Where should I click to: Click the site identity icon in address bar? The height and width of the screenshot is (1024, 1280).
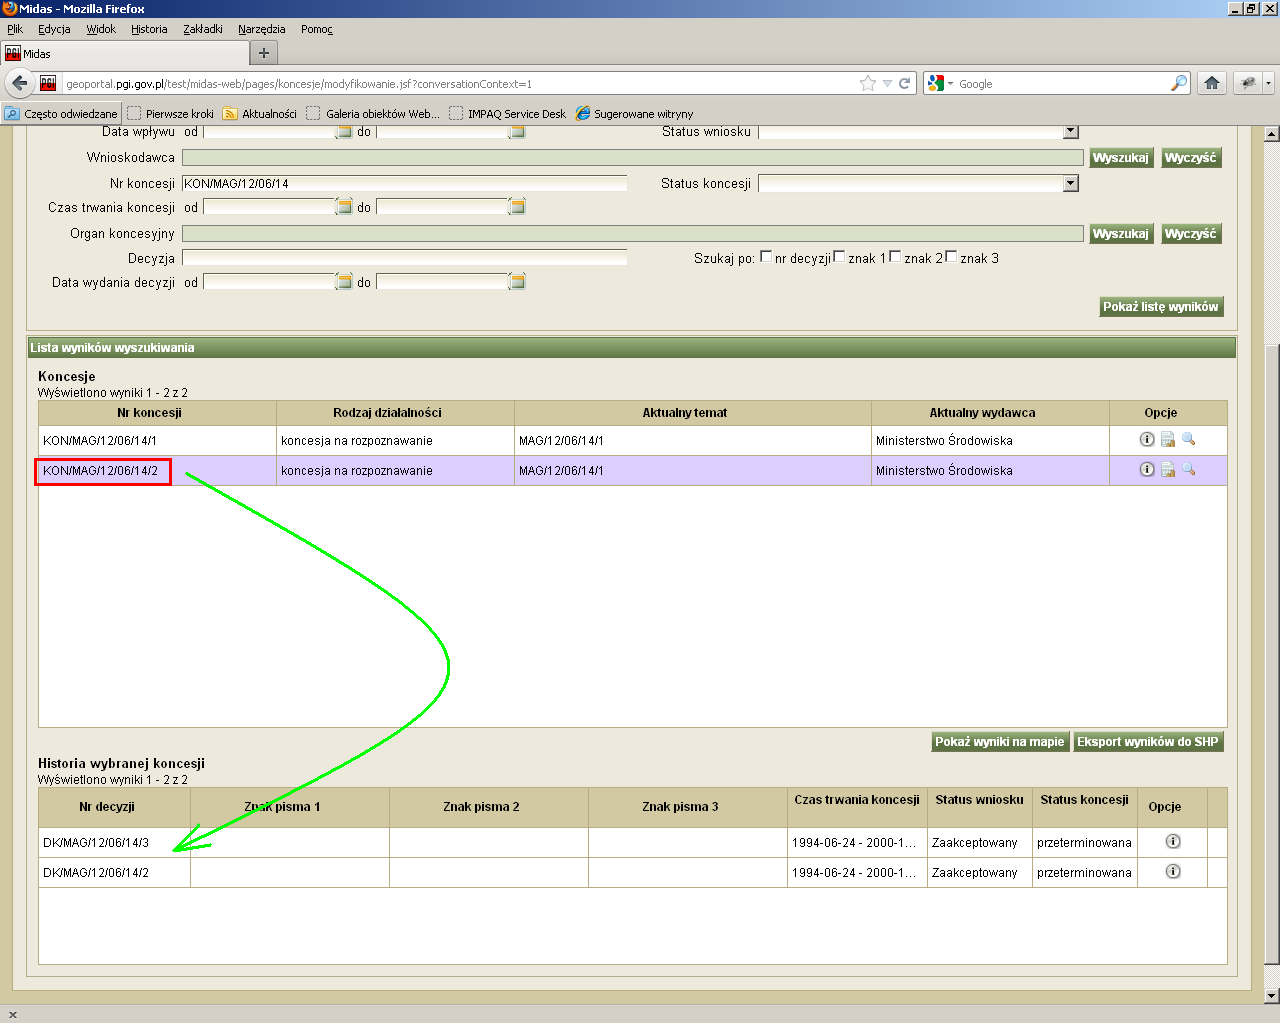click(x=48, y=84)
